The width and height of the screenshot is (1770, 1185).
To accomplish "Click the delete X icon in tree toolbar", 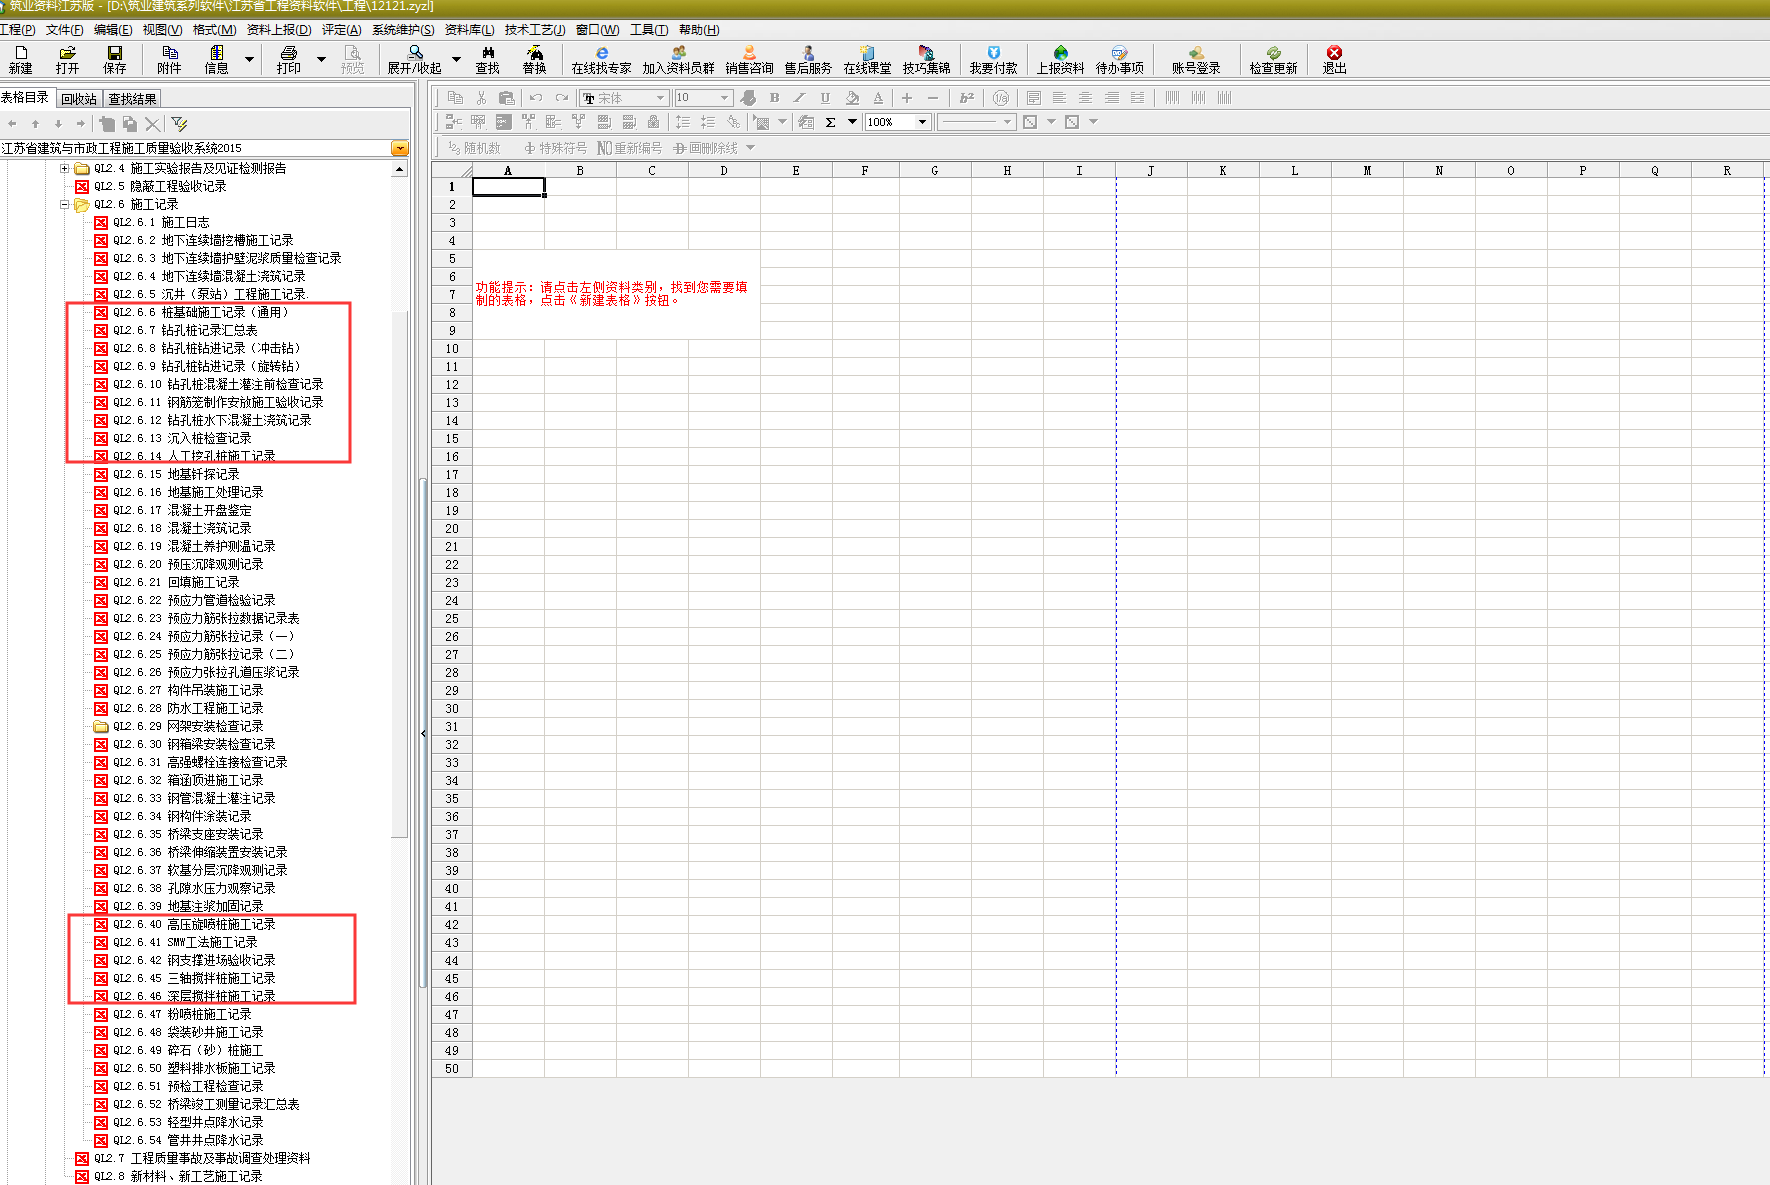I will (152, 124).
